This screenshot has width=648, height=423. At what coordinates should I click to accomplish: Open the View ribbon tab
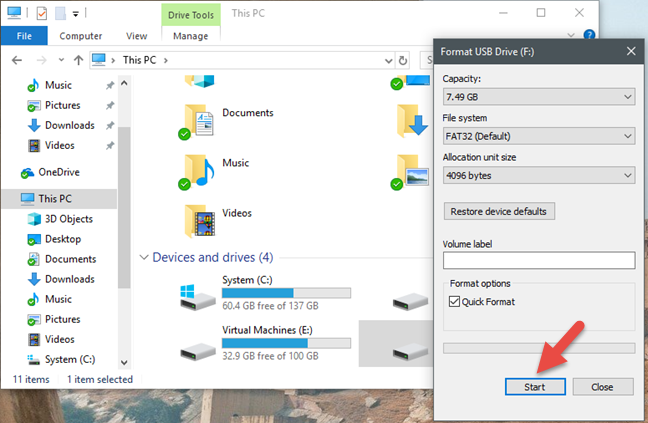click(136, 36)
